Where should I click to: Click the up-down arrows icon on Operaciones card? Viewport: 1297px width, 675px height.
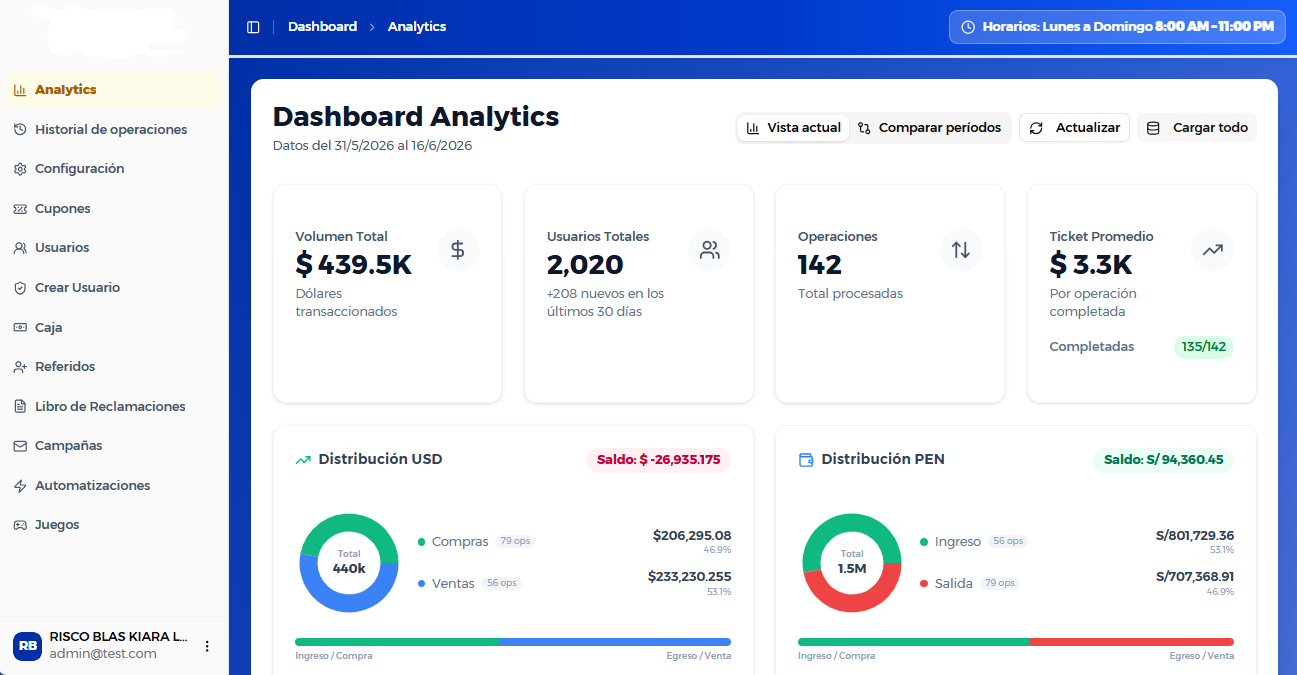coord(961,250)
